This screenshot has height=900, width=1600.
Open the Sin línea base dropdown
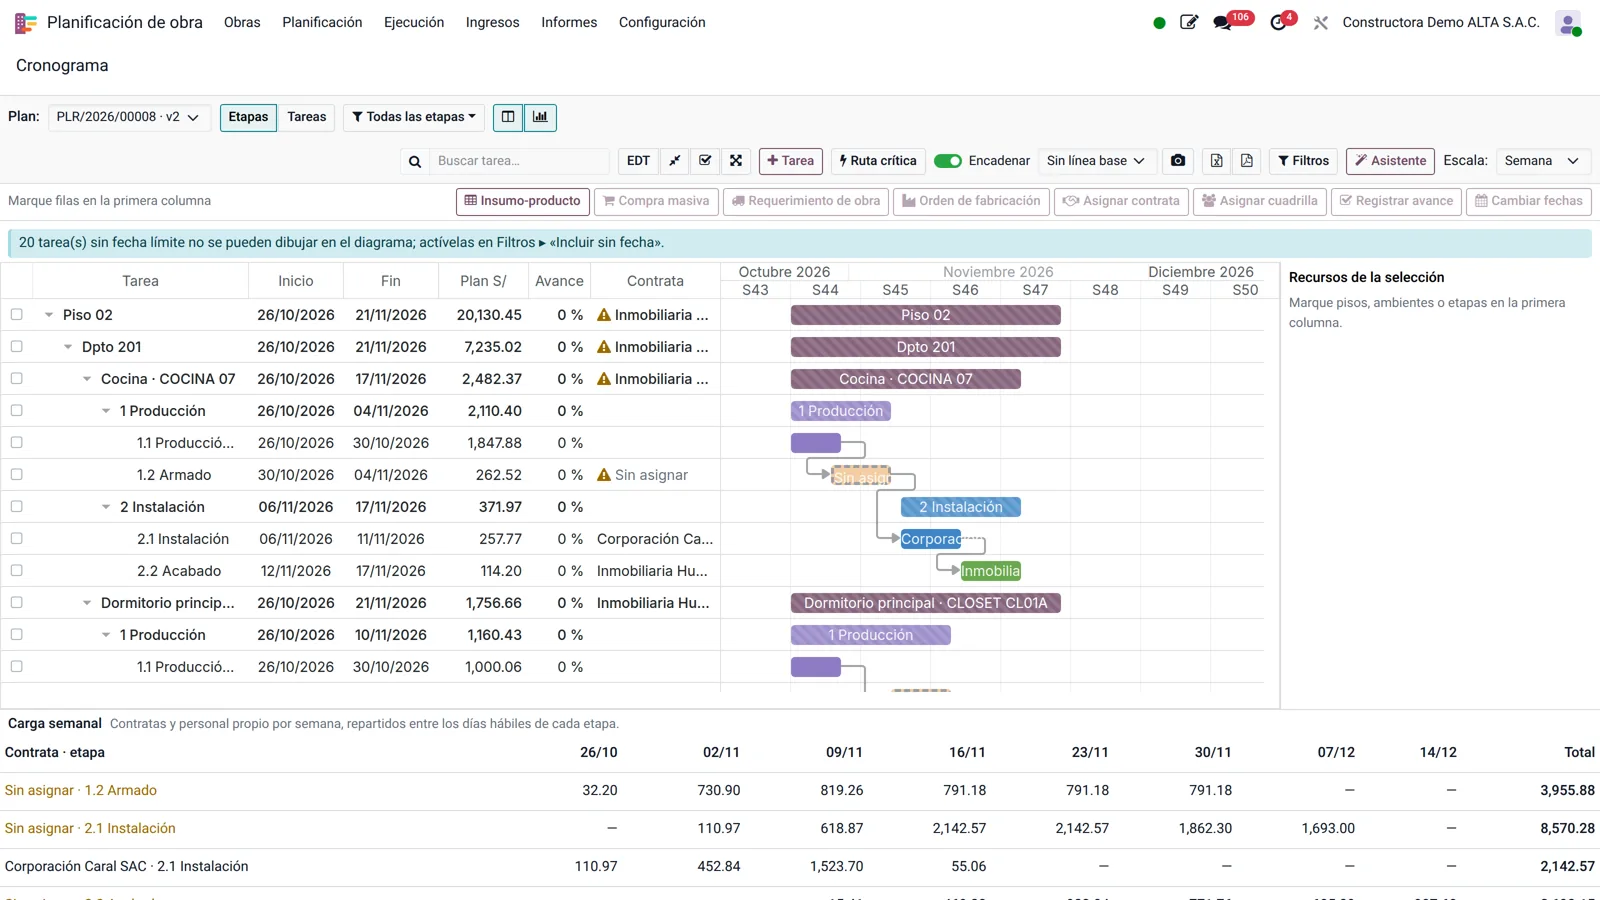tap(1097, 161)
